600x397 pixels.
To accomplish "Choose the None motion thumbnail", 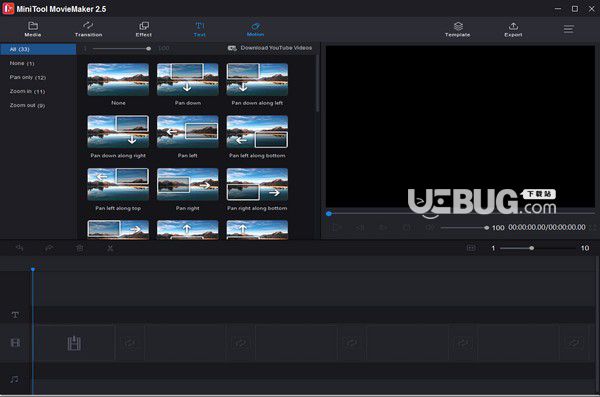I will coord(118,79).
